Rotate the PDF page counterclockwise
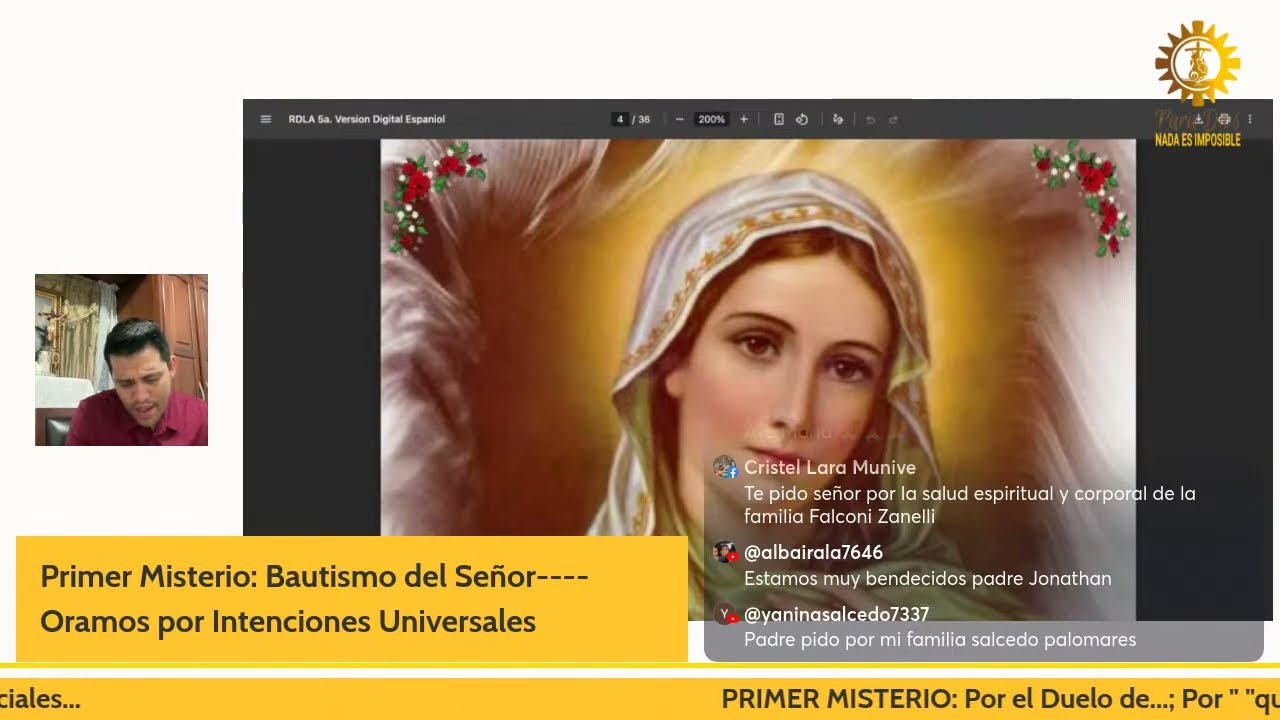This screenshot has height=720, width=1280. click(802, 119)
